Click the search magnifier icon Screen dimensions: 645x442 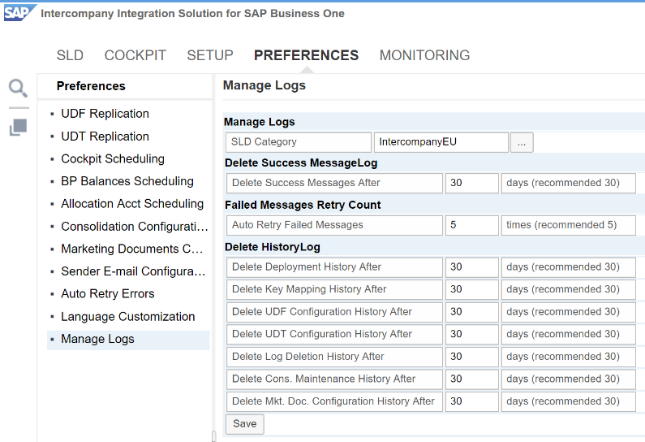pyautogui.click(x=18, y=88)
